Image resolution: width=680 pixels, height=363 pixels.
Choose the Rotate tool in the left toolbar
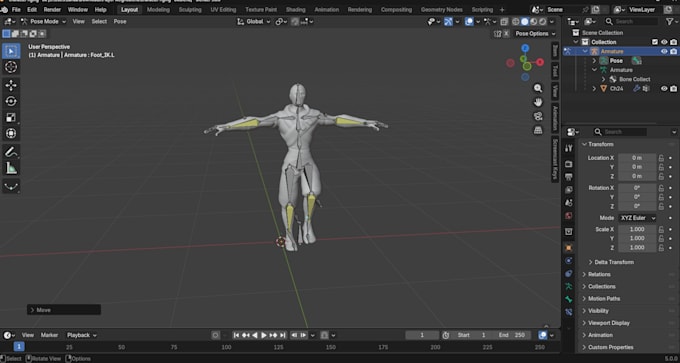[11, 101]
